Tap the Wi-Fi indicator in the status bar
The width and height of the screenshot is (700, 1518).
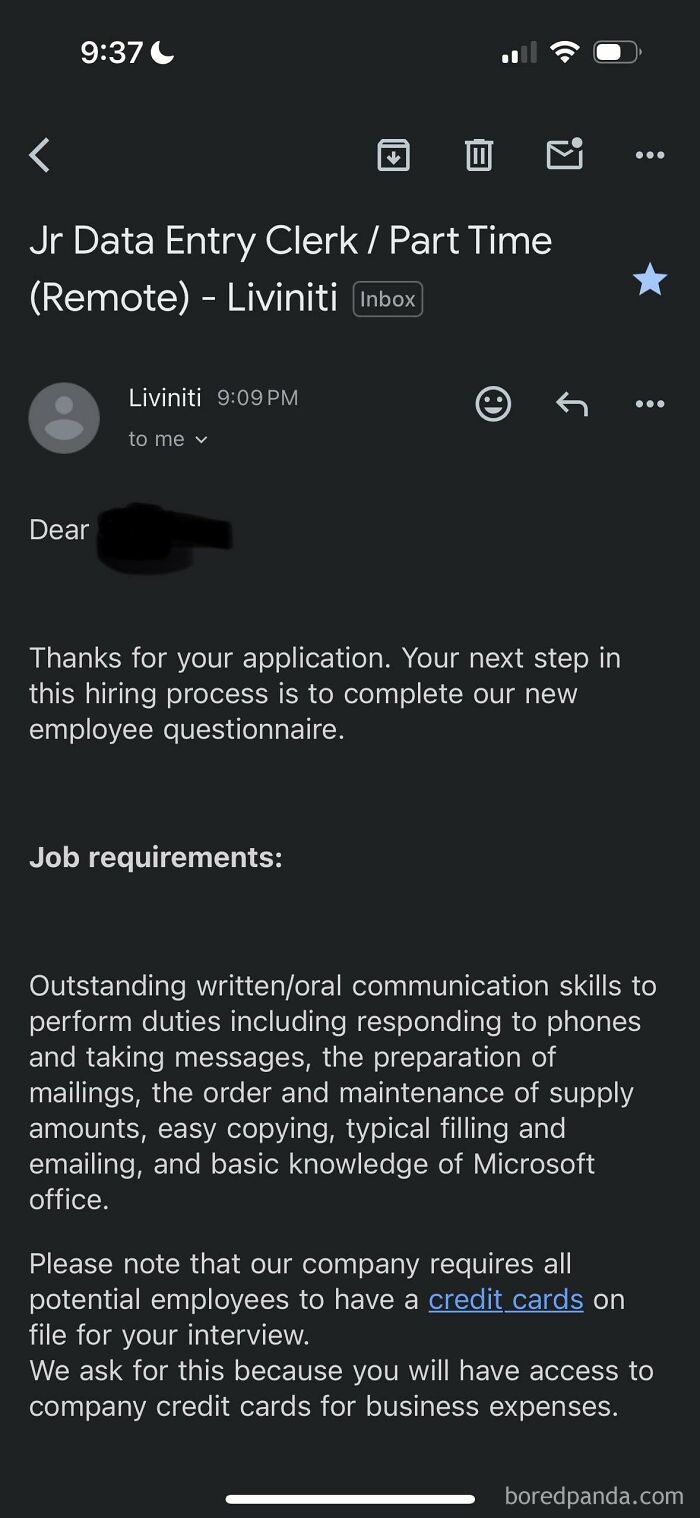click(x=564, y=52)
